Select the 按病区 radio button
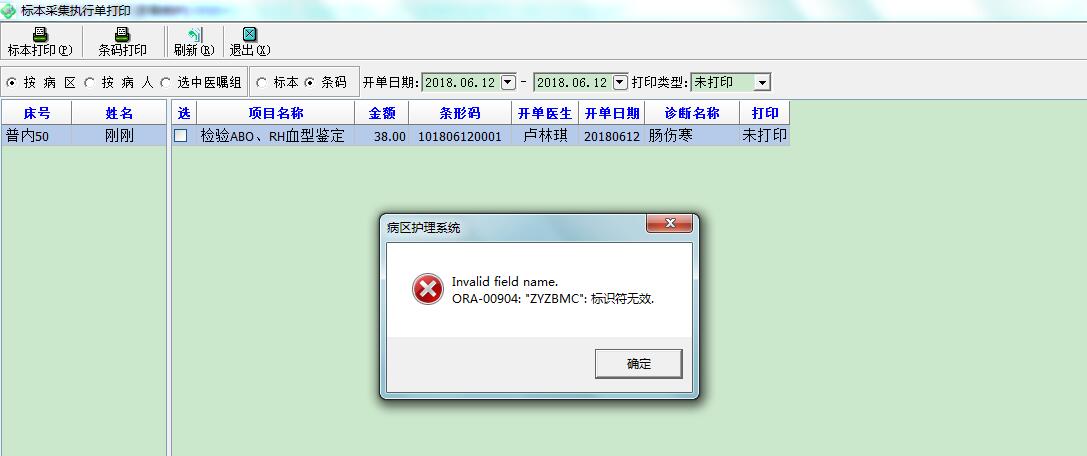 (x=11, y=82)
